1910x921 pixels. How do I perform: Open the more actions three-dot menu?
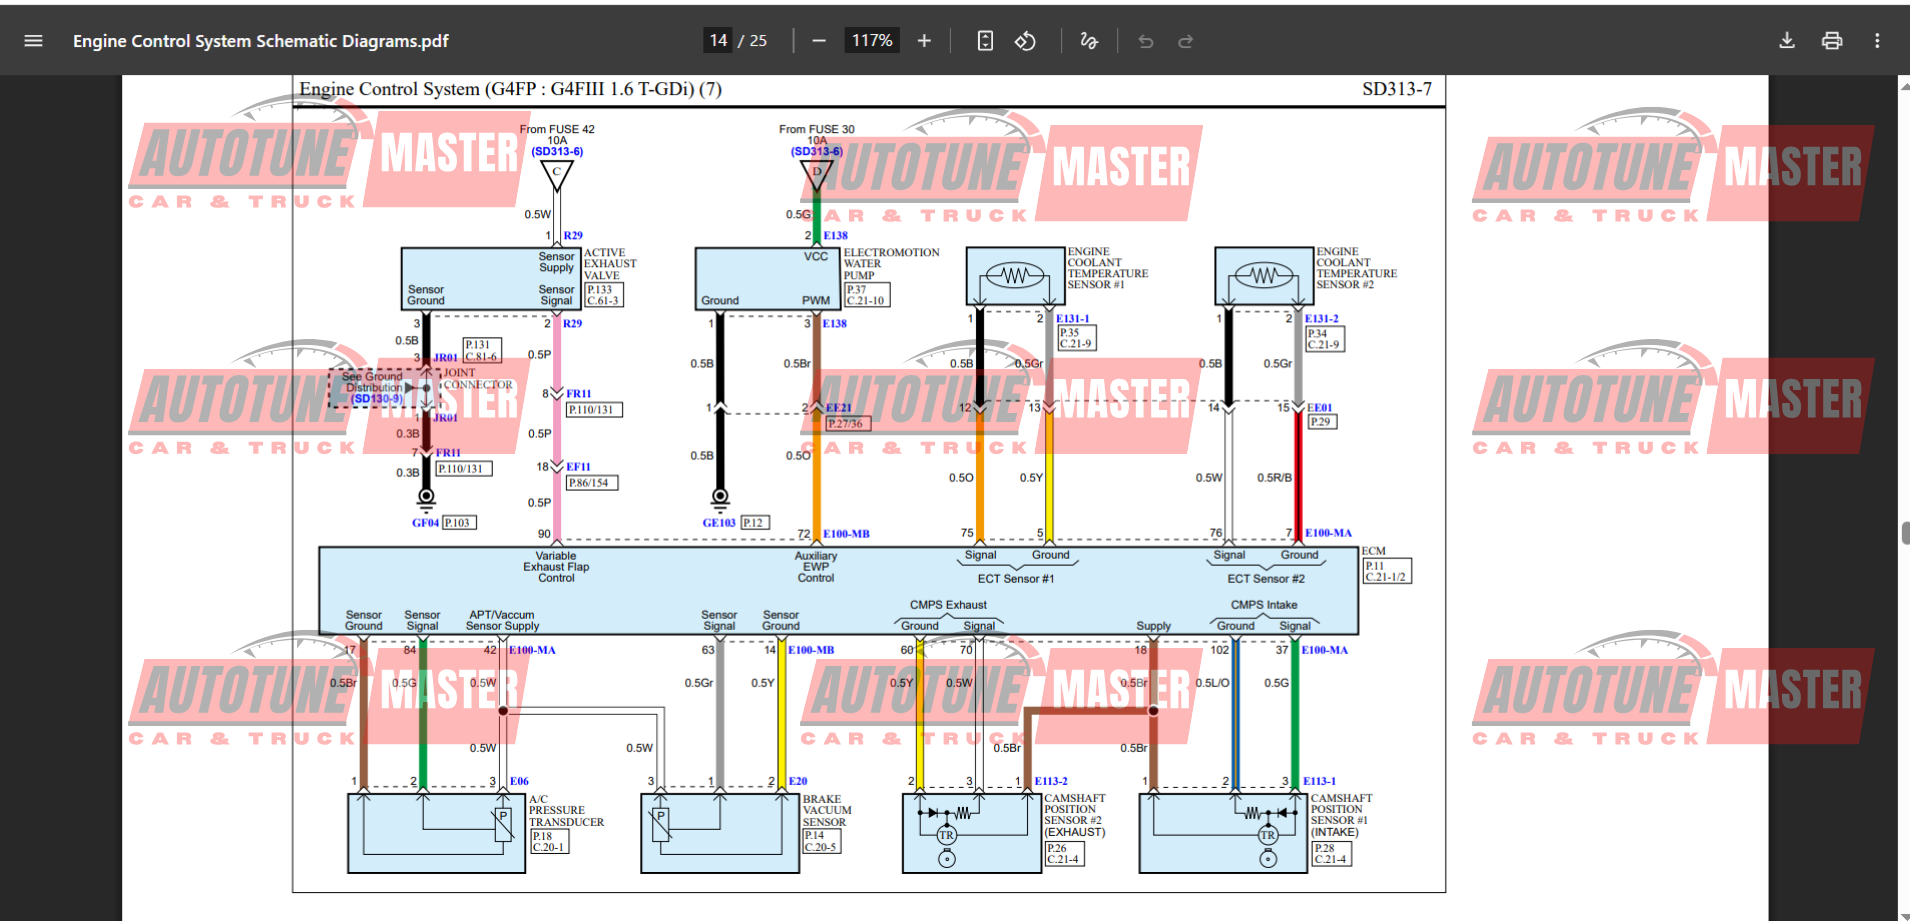[x=1877, y=41]
